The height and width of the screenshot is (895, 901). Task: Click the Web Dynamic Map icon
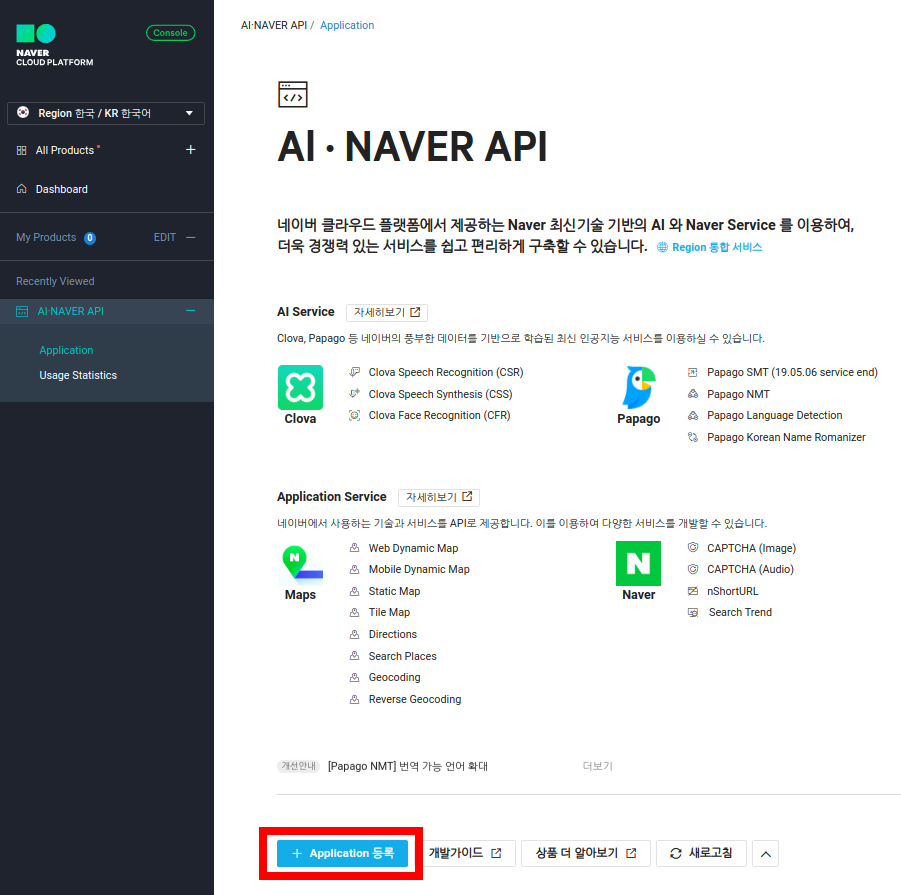click(355, 548)
